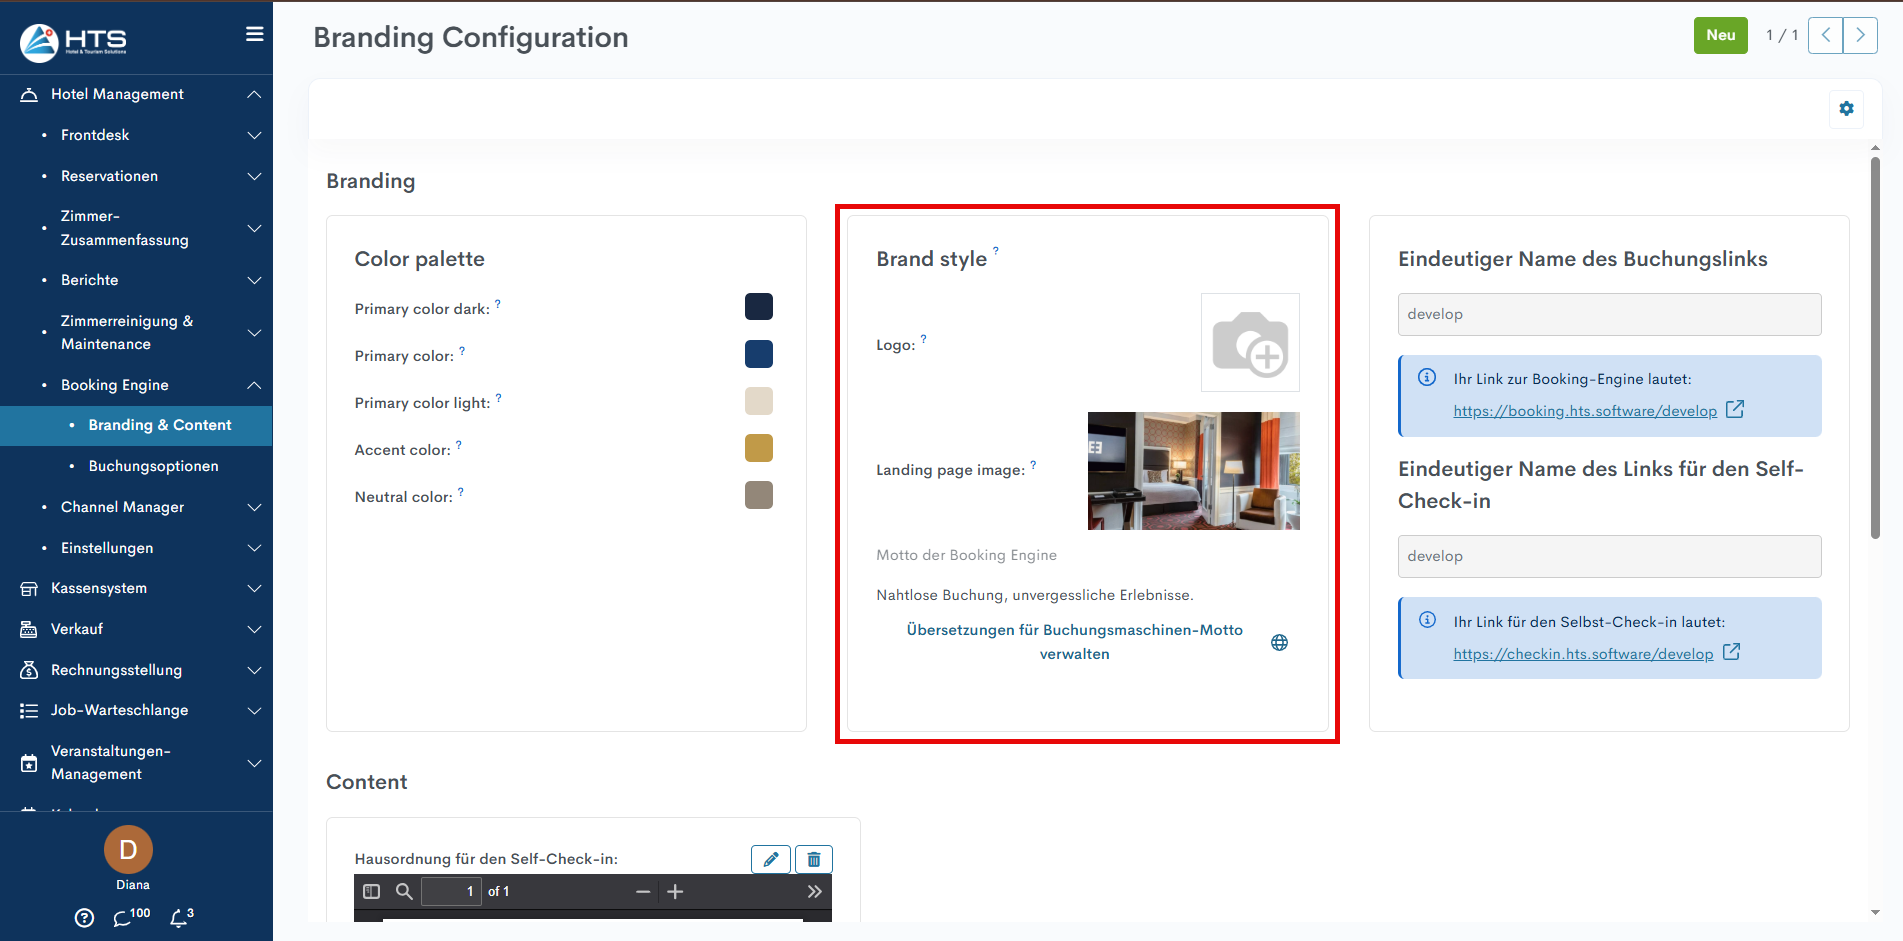
Task: Open the booking.hts.software/develop link
Action: coord(1584,411)
